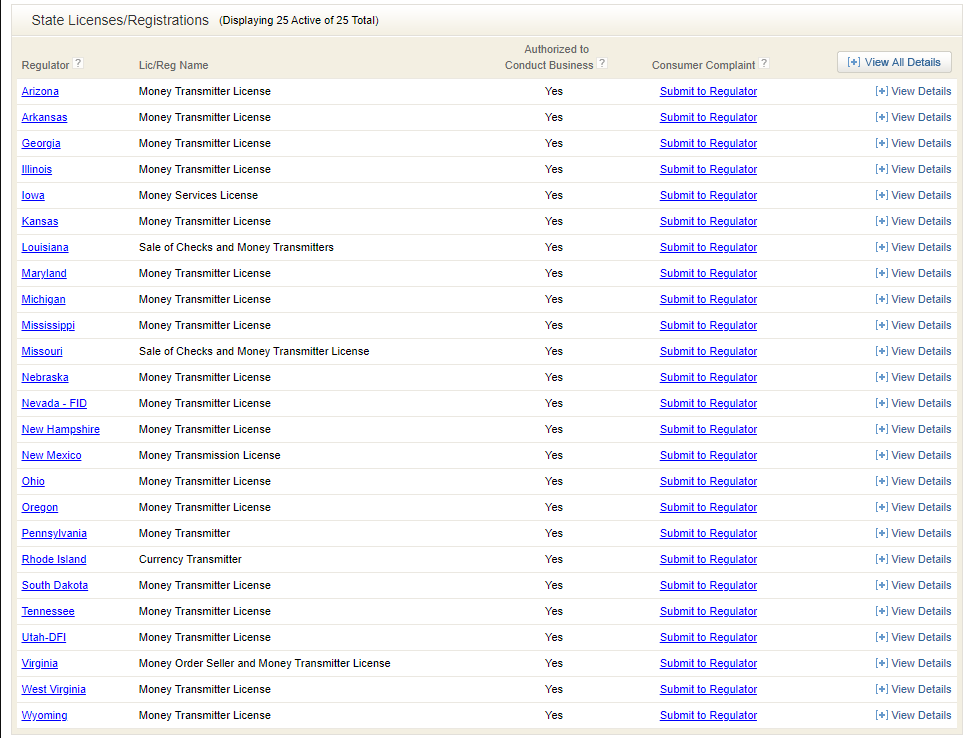
Task: Expand View Details for Nevada - FID
Action: pos(913,403)
